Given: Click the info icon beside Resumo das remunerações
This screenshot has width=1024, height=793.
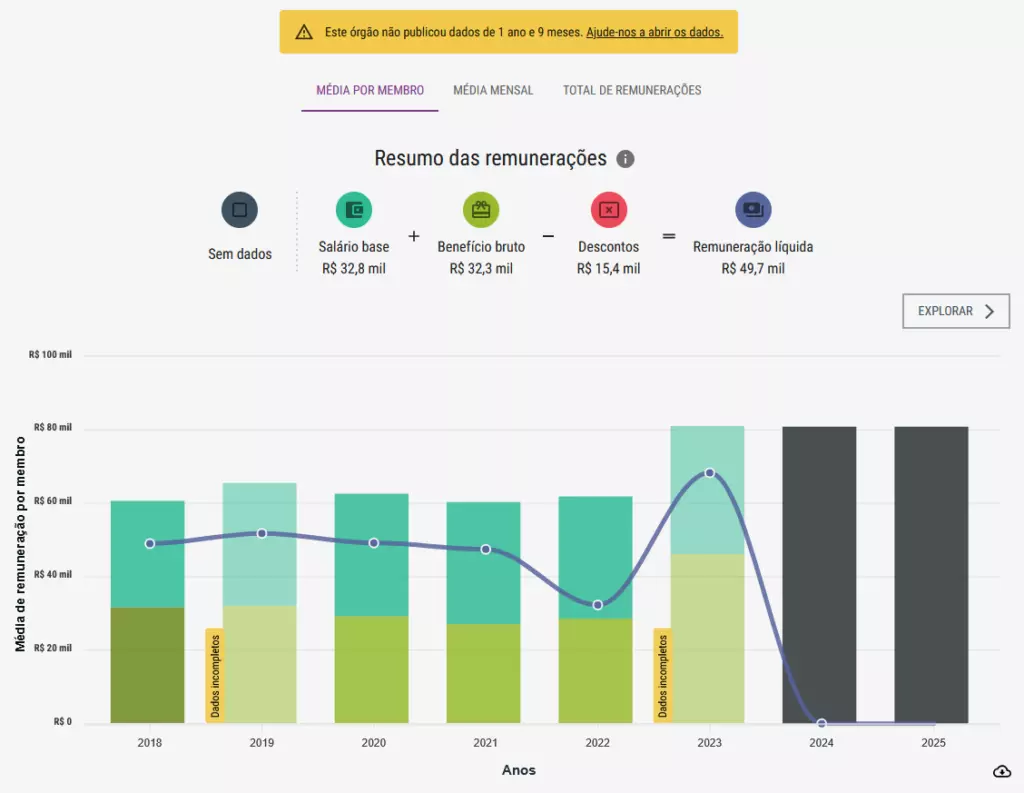Looking at the screenshot, I should [x=625, y=159].
